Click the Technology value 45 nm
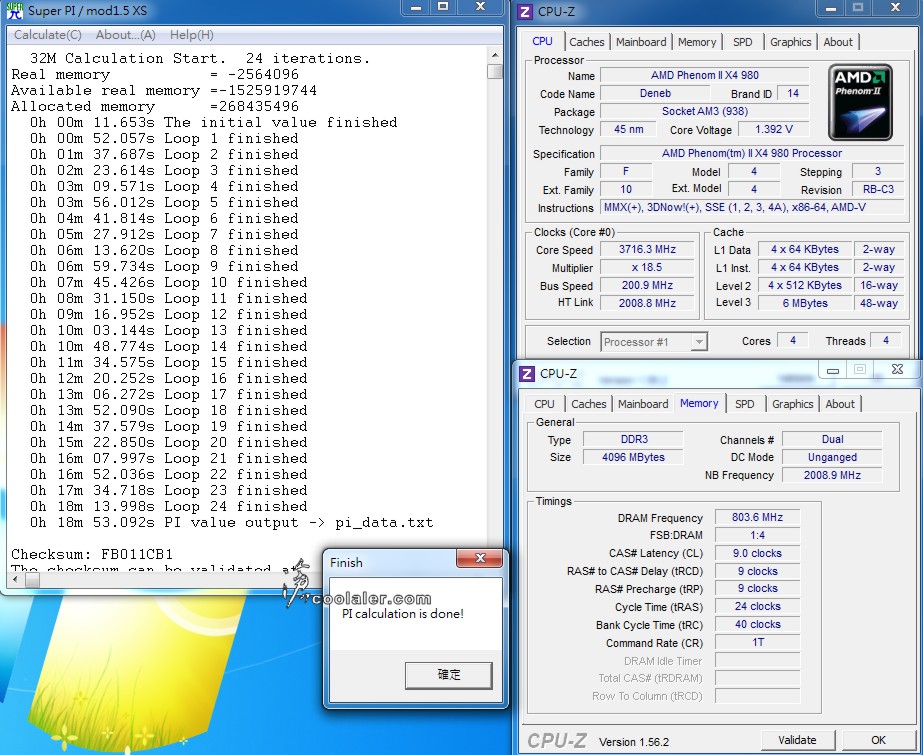Viewport: 923px width, 755px height. pos(628,129)
